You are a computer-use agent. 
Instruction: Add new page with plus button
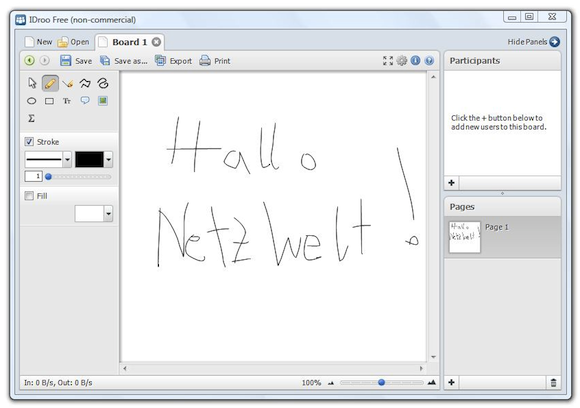(x=452, y=382)
